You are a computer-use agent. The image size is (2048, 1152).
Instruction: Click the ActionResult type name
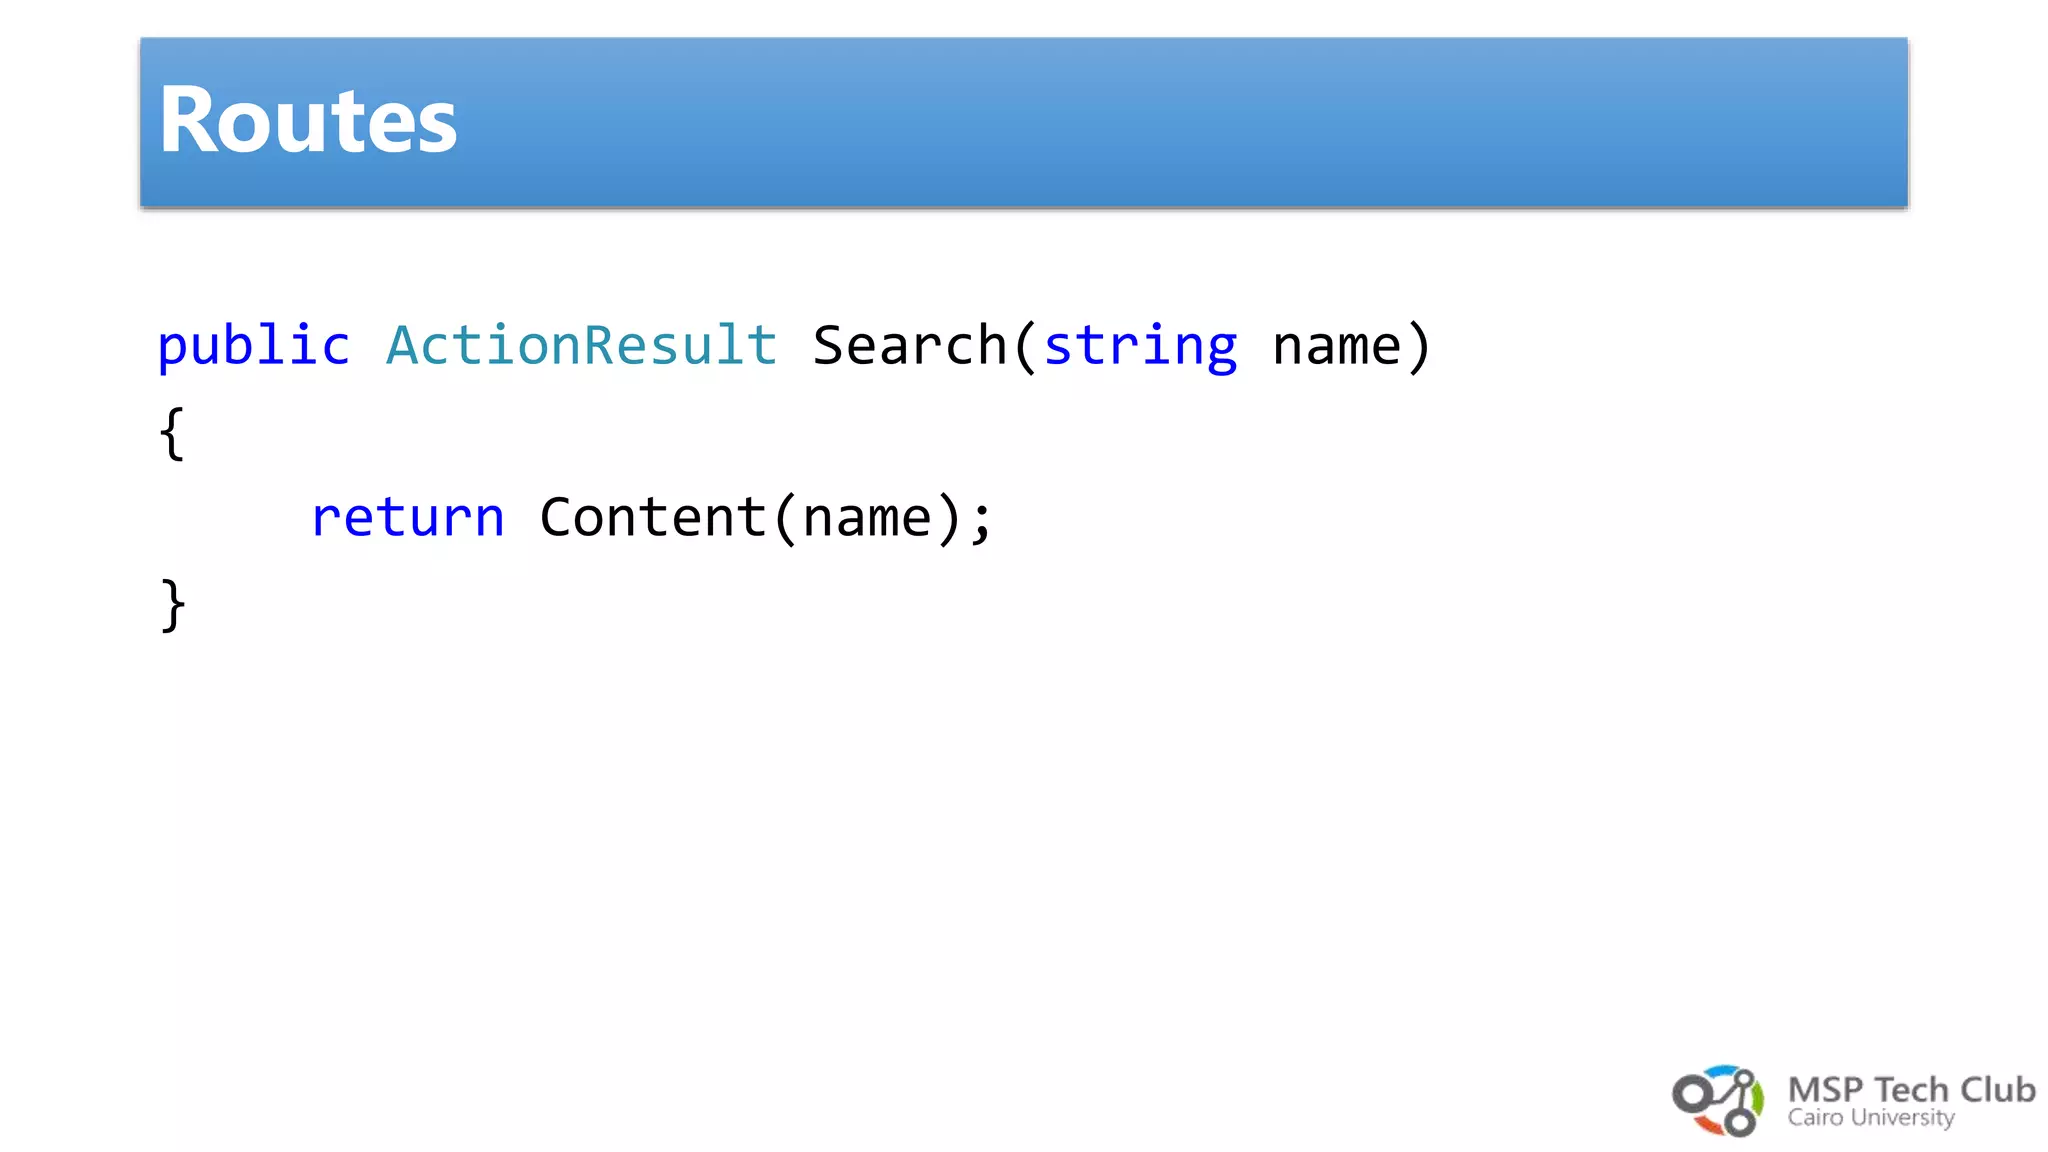pos(581,346)
